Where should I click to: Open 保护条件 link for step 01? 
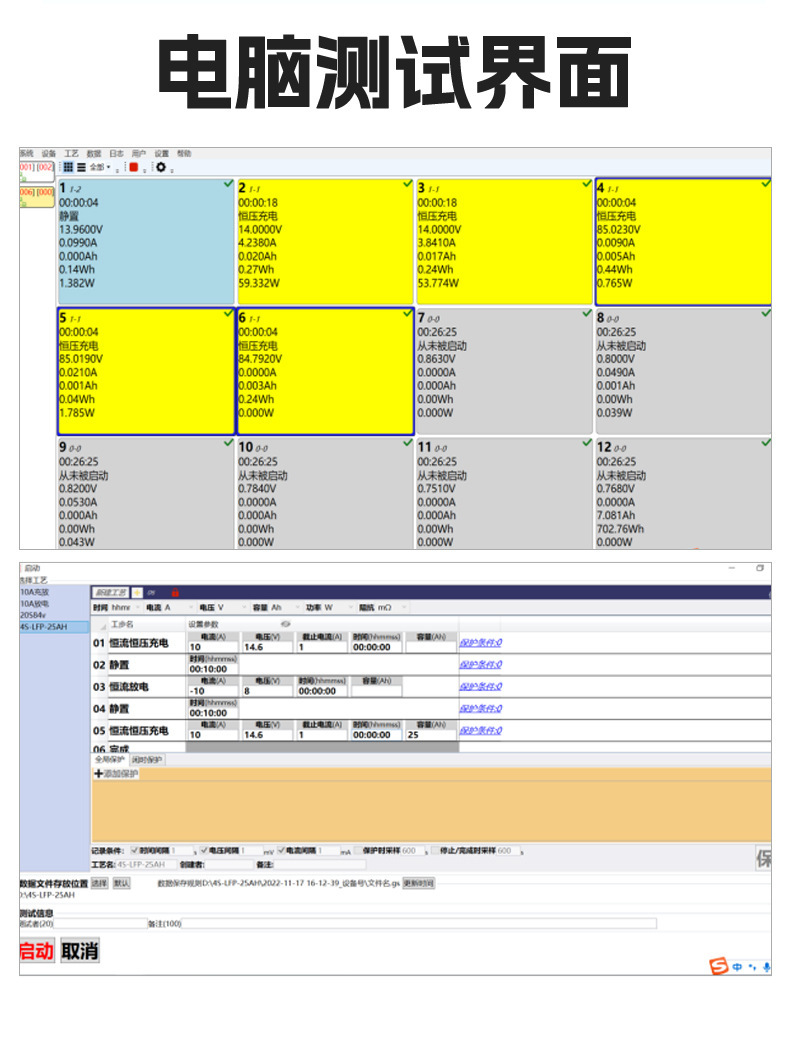click(x=480, y=643)
